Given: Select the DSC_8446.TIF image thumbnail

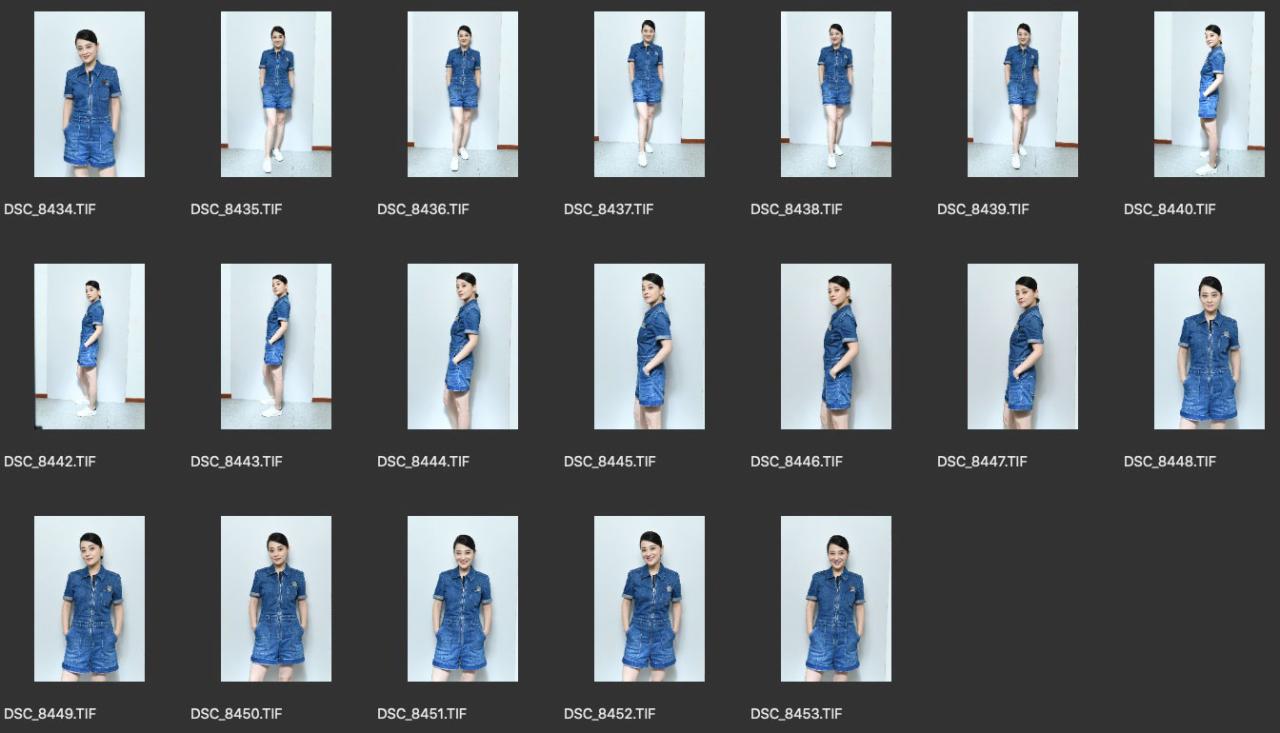Looking at the screenshot, I should click(836, 346).
